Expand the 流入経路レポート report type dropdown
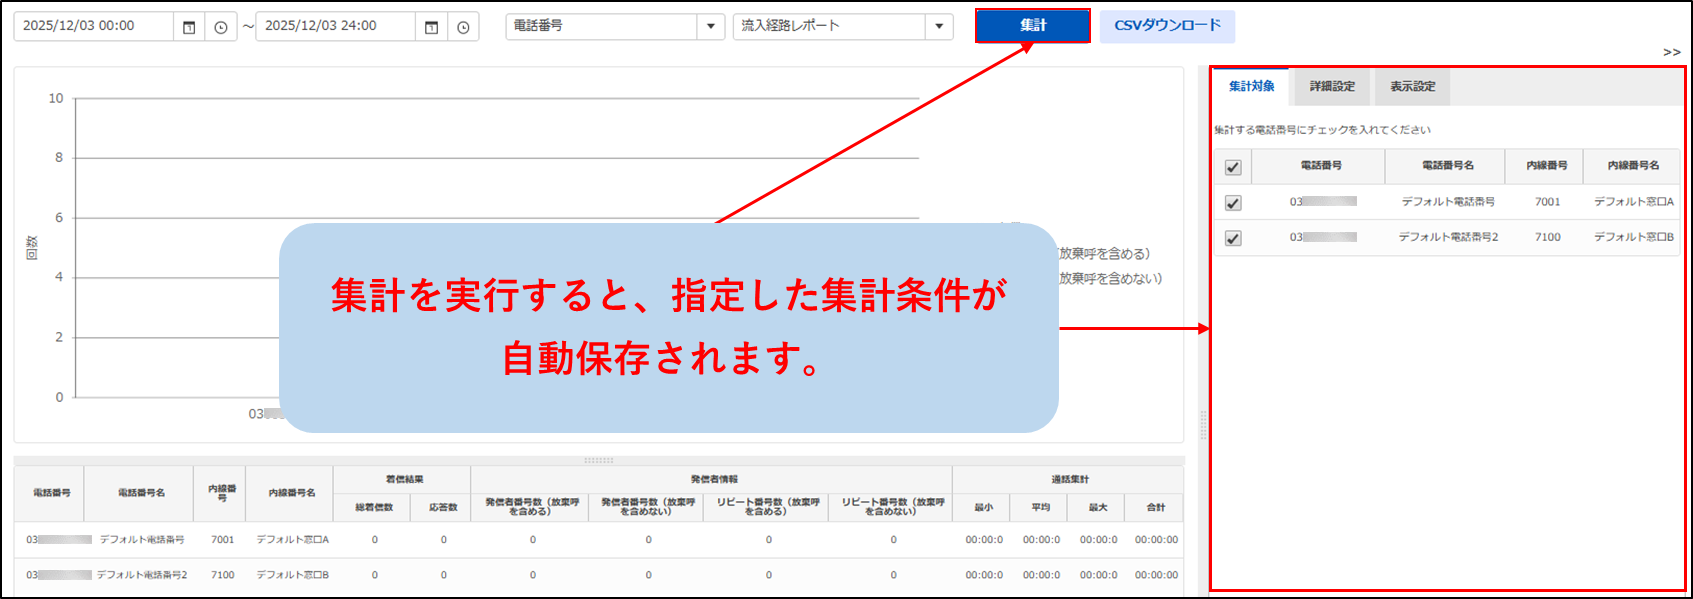This screenshot has width=1693, height=599. (x=938, y=26)
